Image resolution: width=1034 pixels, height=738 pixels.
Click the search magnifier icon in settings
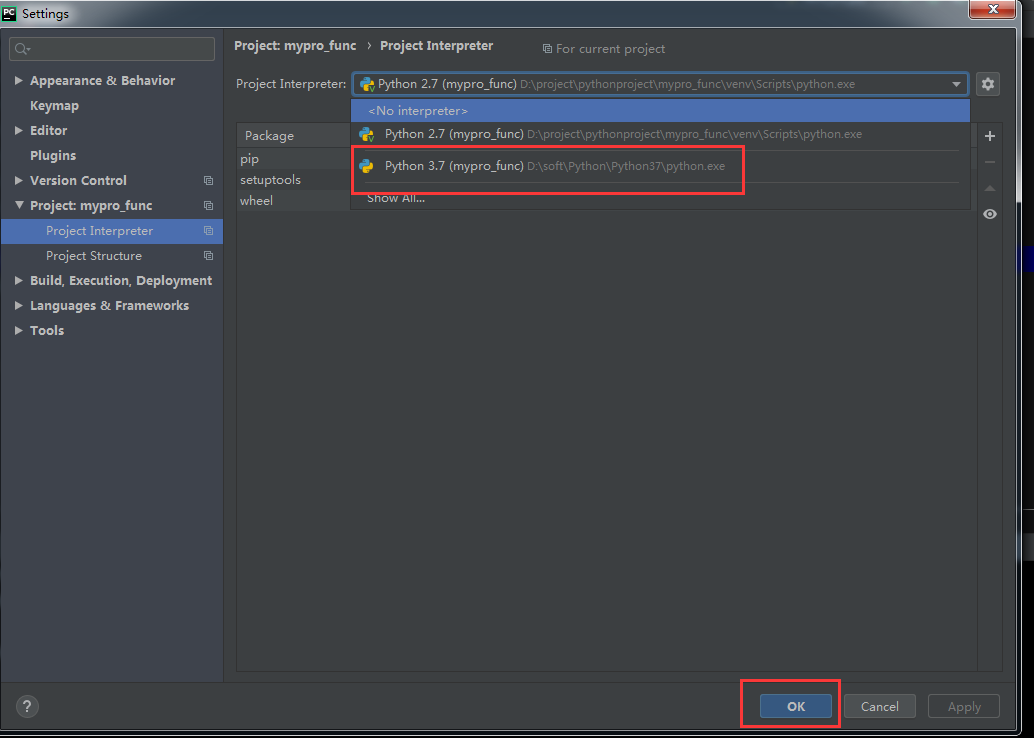(x=22, y=49)
